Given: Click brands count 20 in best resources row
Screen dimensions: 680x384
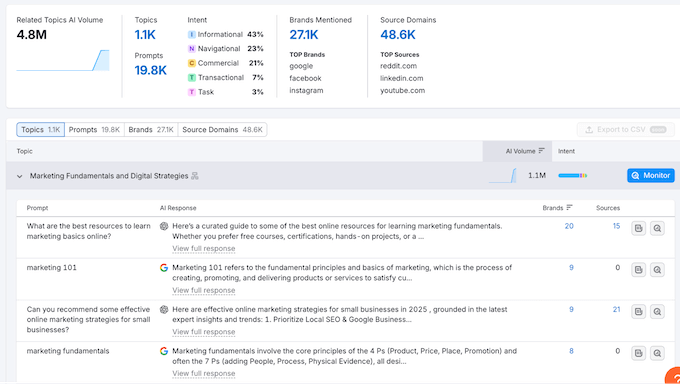Looking at the screenshot, I should 569,226.
